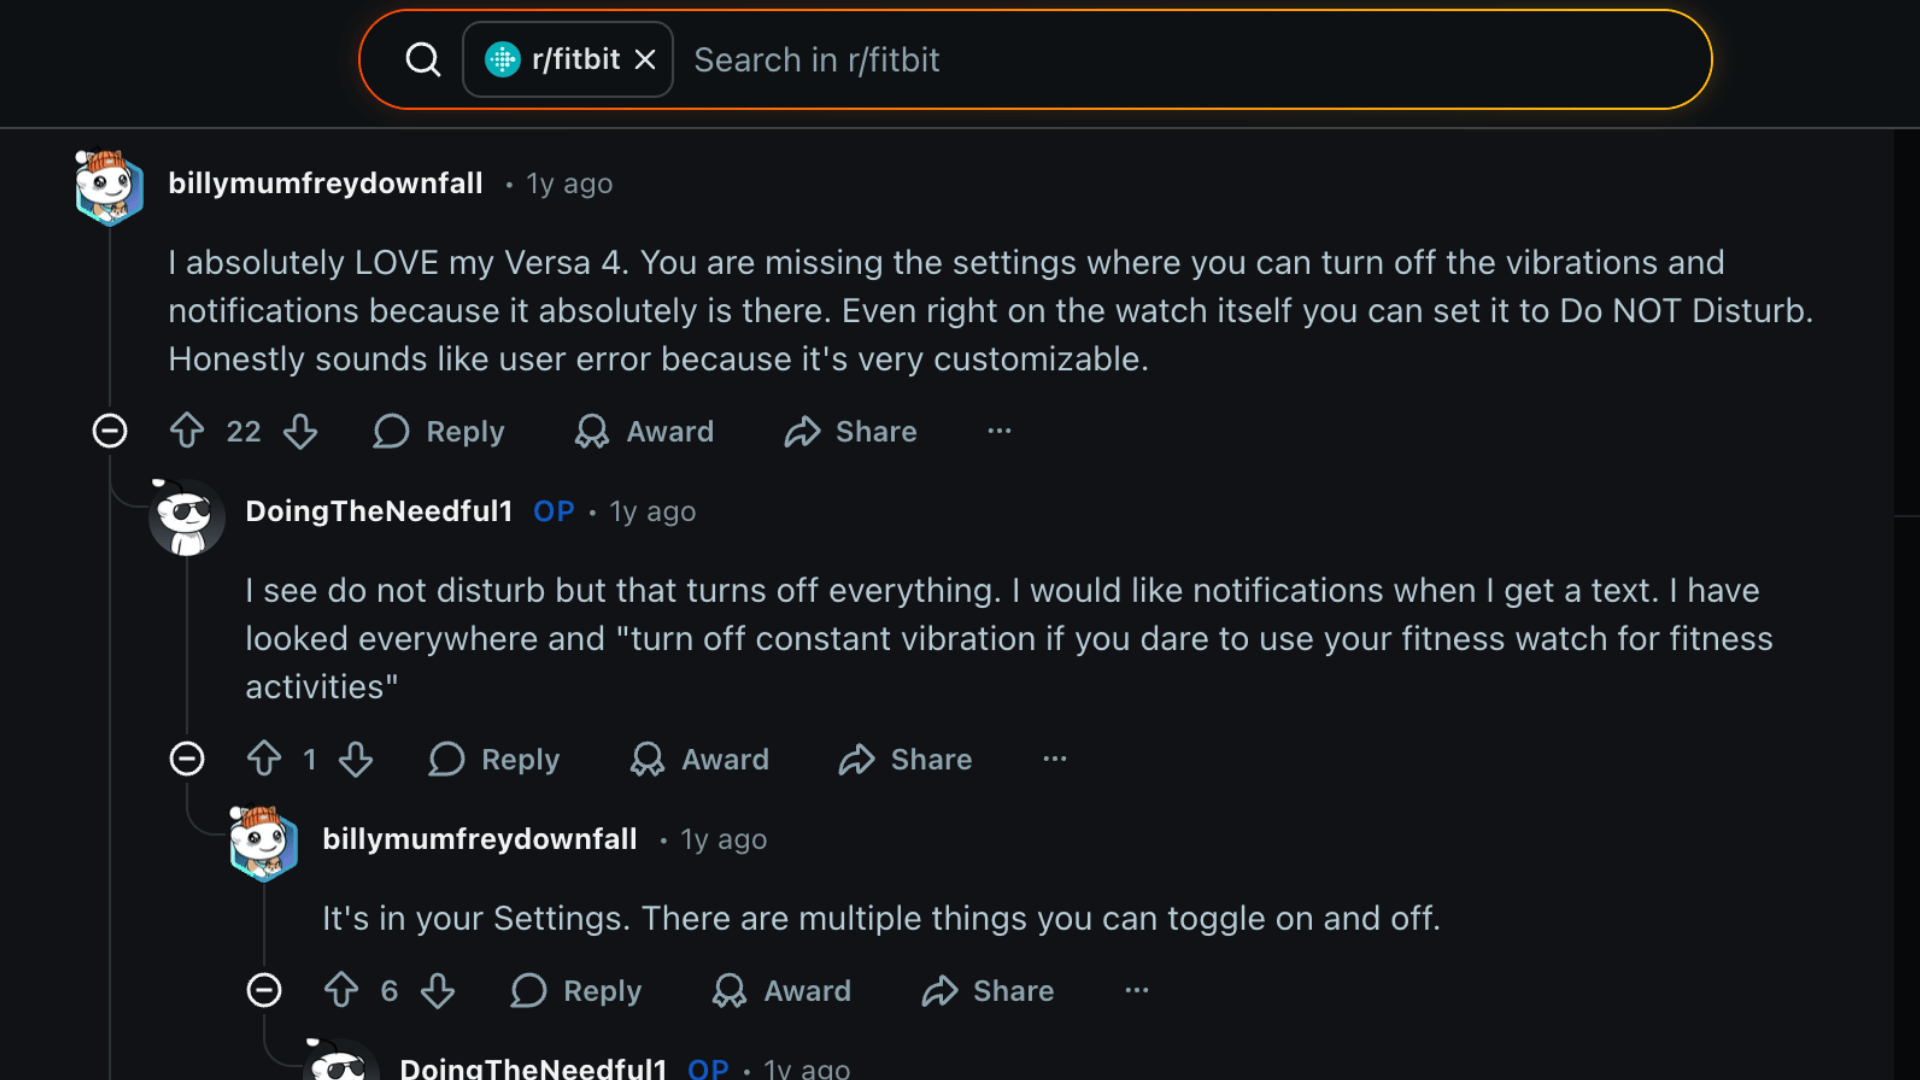Screen dimensions: 1920x1080
Task: Open more options for DoingTheNeedful1's reply
Action: click(x=1054, y=759)
